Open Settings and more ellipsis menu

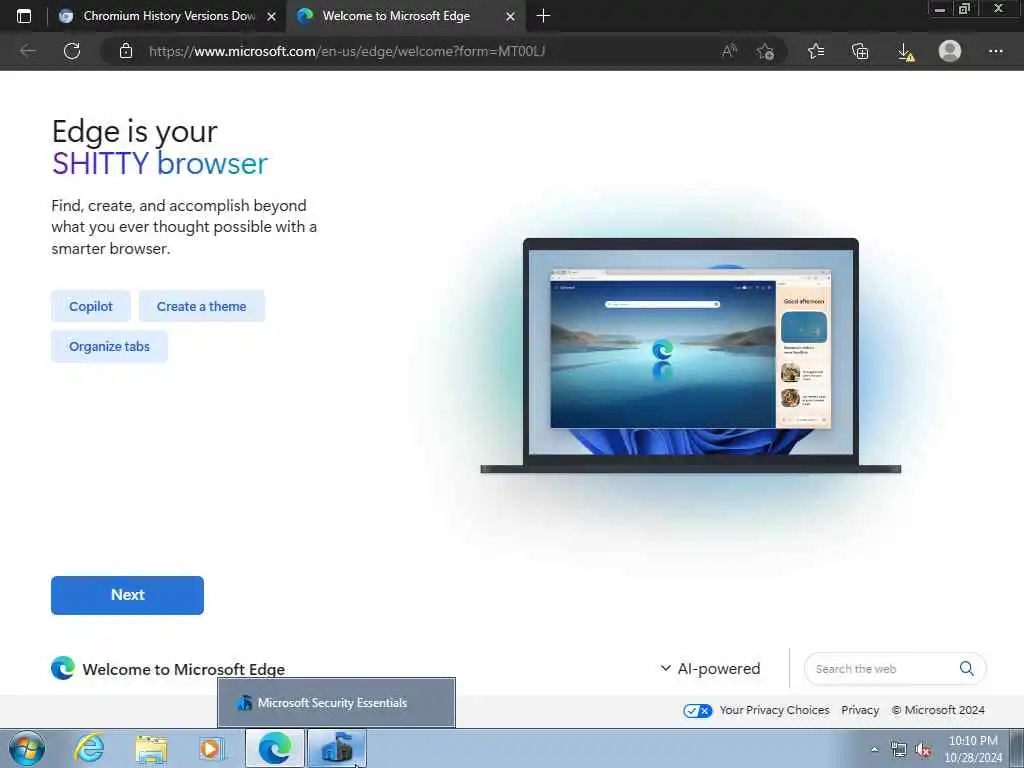pos(995,51)
